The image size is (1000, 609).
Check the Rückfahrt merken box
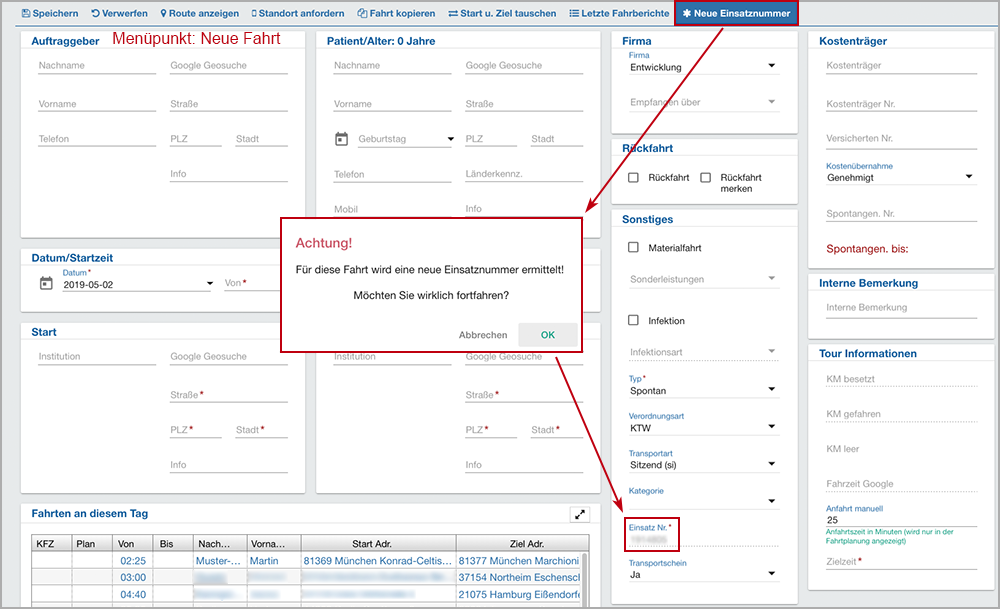click(706, 178)
